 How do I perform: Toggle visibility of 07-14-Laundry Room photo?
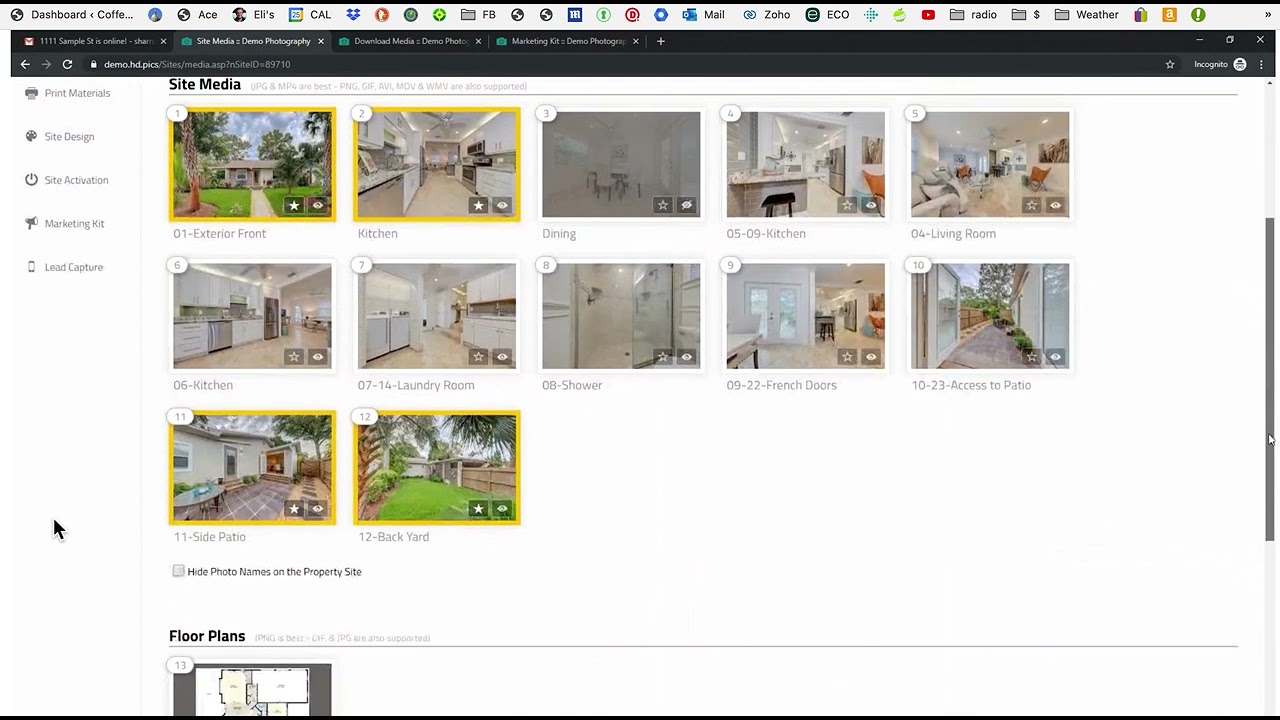pos(502,357)
